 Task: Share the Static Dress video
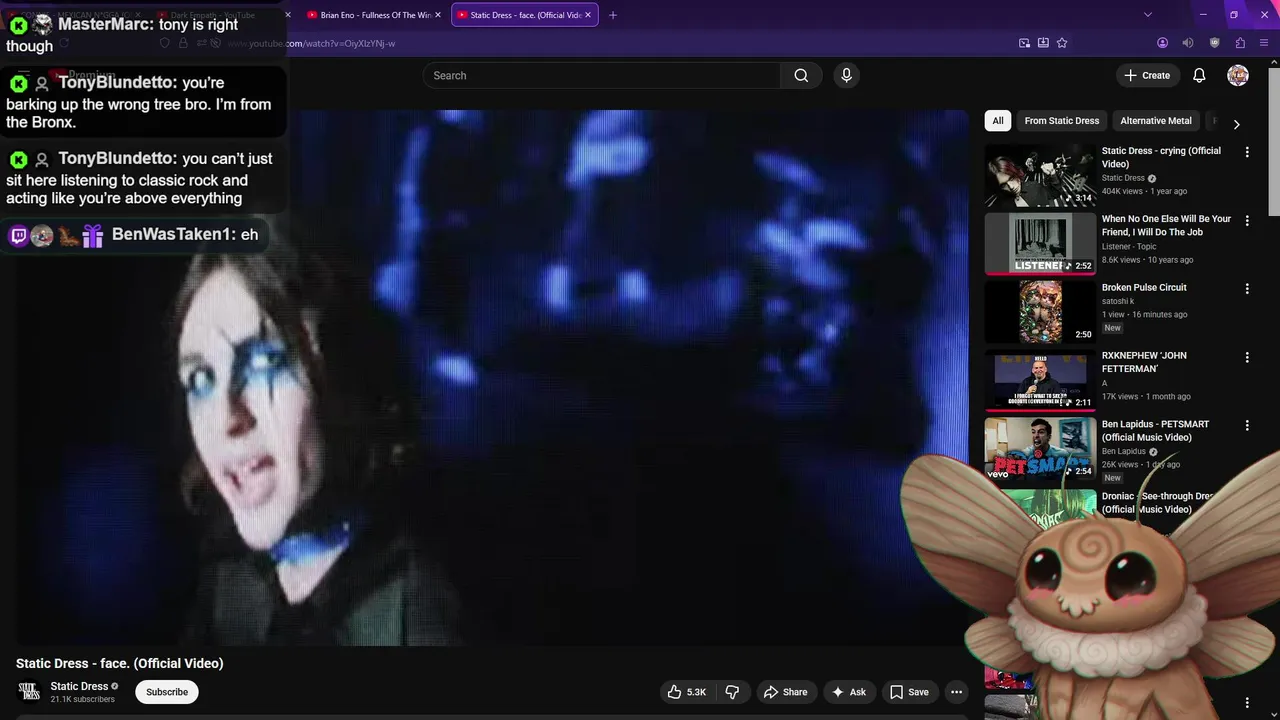tap(785, 692)
